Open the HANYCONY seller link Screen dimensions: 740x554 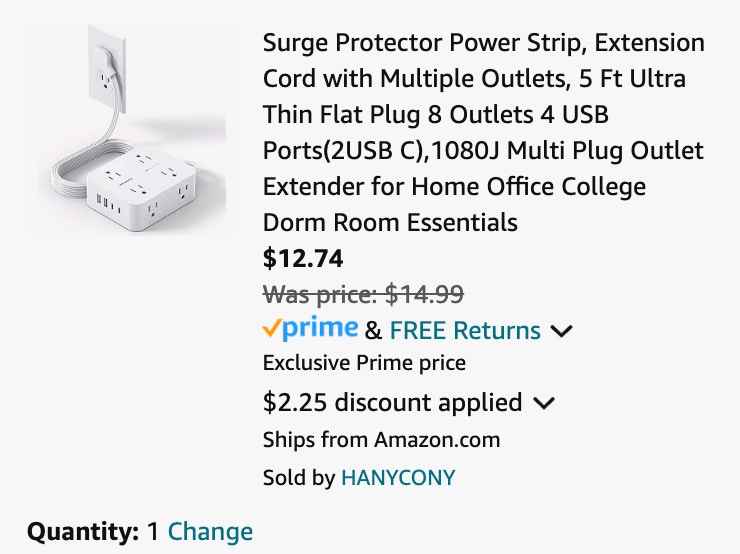(x=398, y=478)
